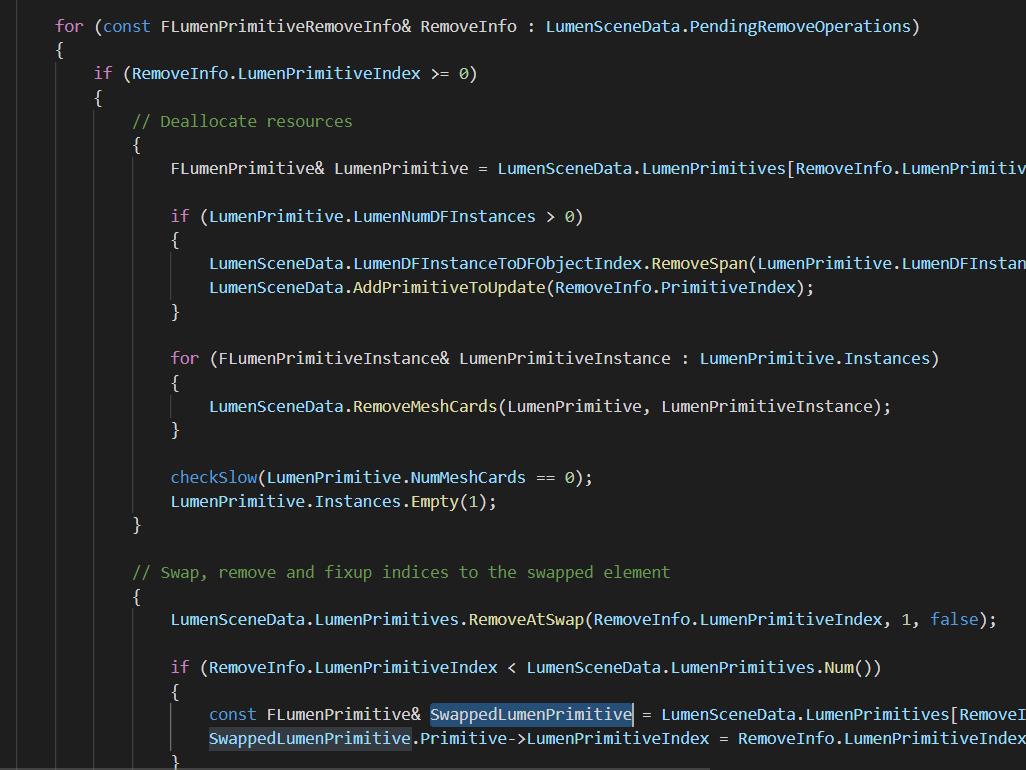Click the const keyword before FLumenPrimitive& SwappedLumenPrimitive
The width and height of the screenshot is (1026, 770).
[x=232, y=714]
